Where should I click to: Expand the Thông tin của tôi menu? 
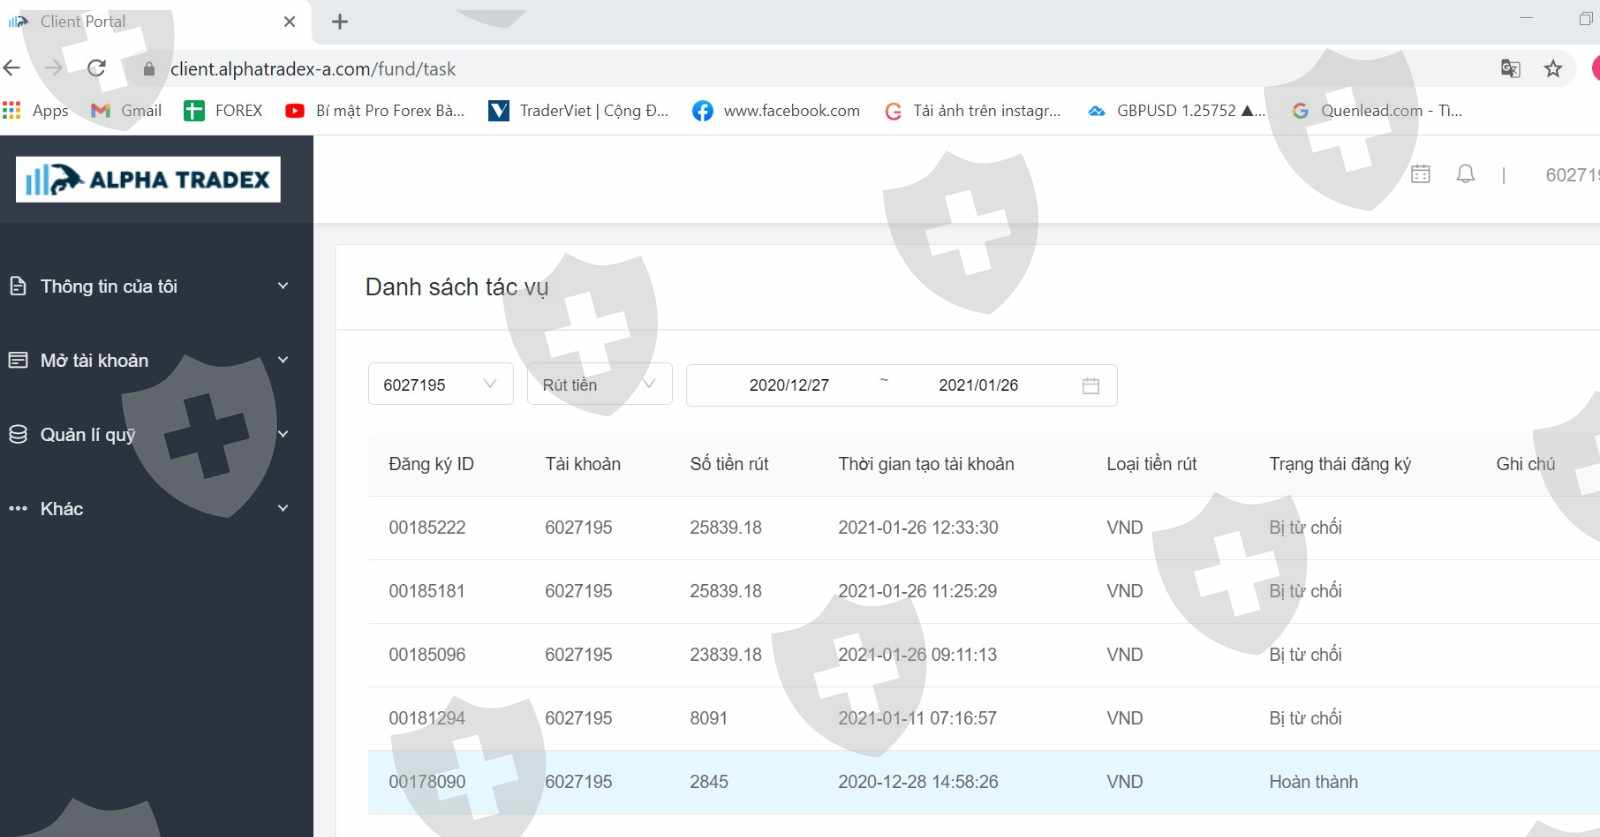[x=148, y=286]
